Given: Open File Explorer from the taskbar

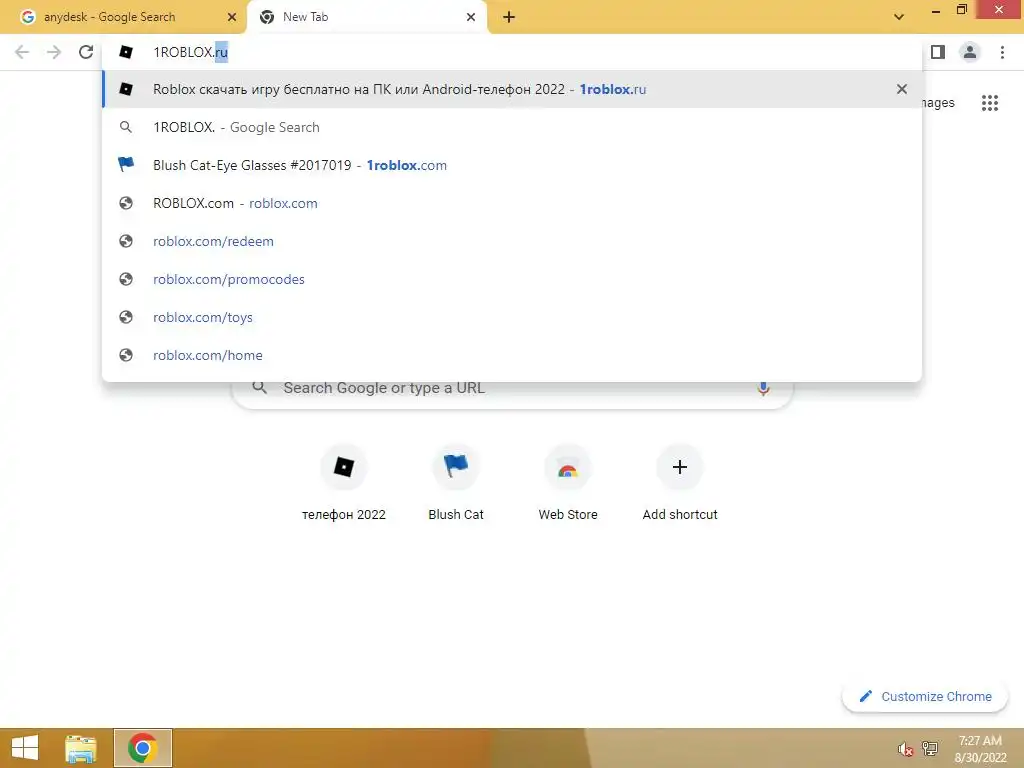Looking at the screenshot, I should coord(81,748).
